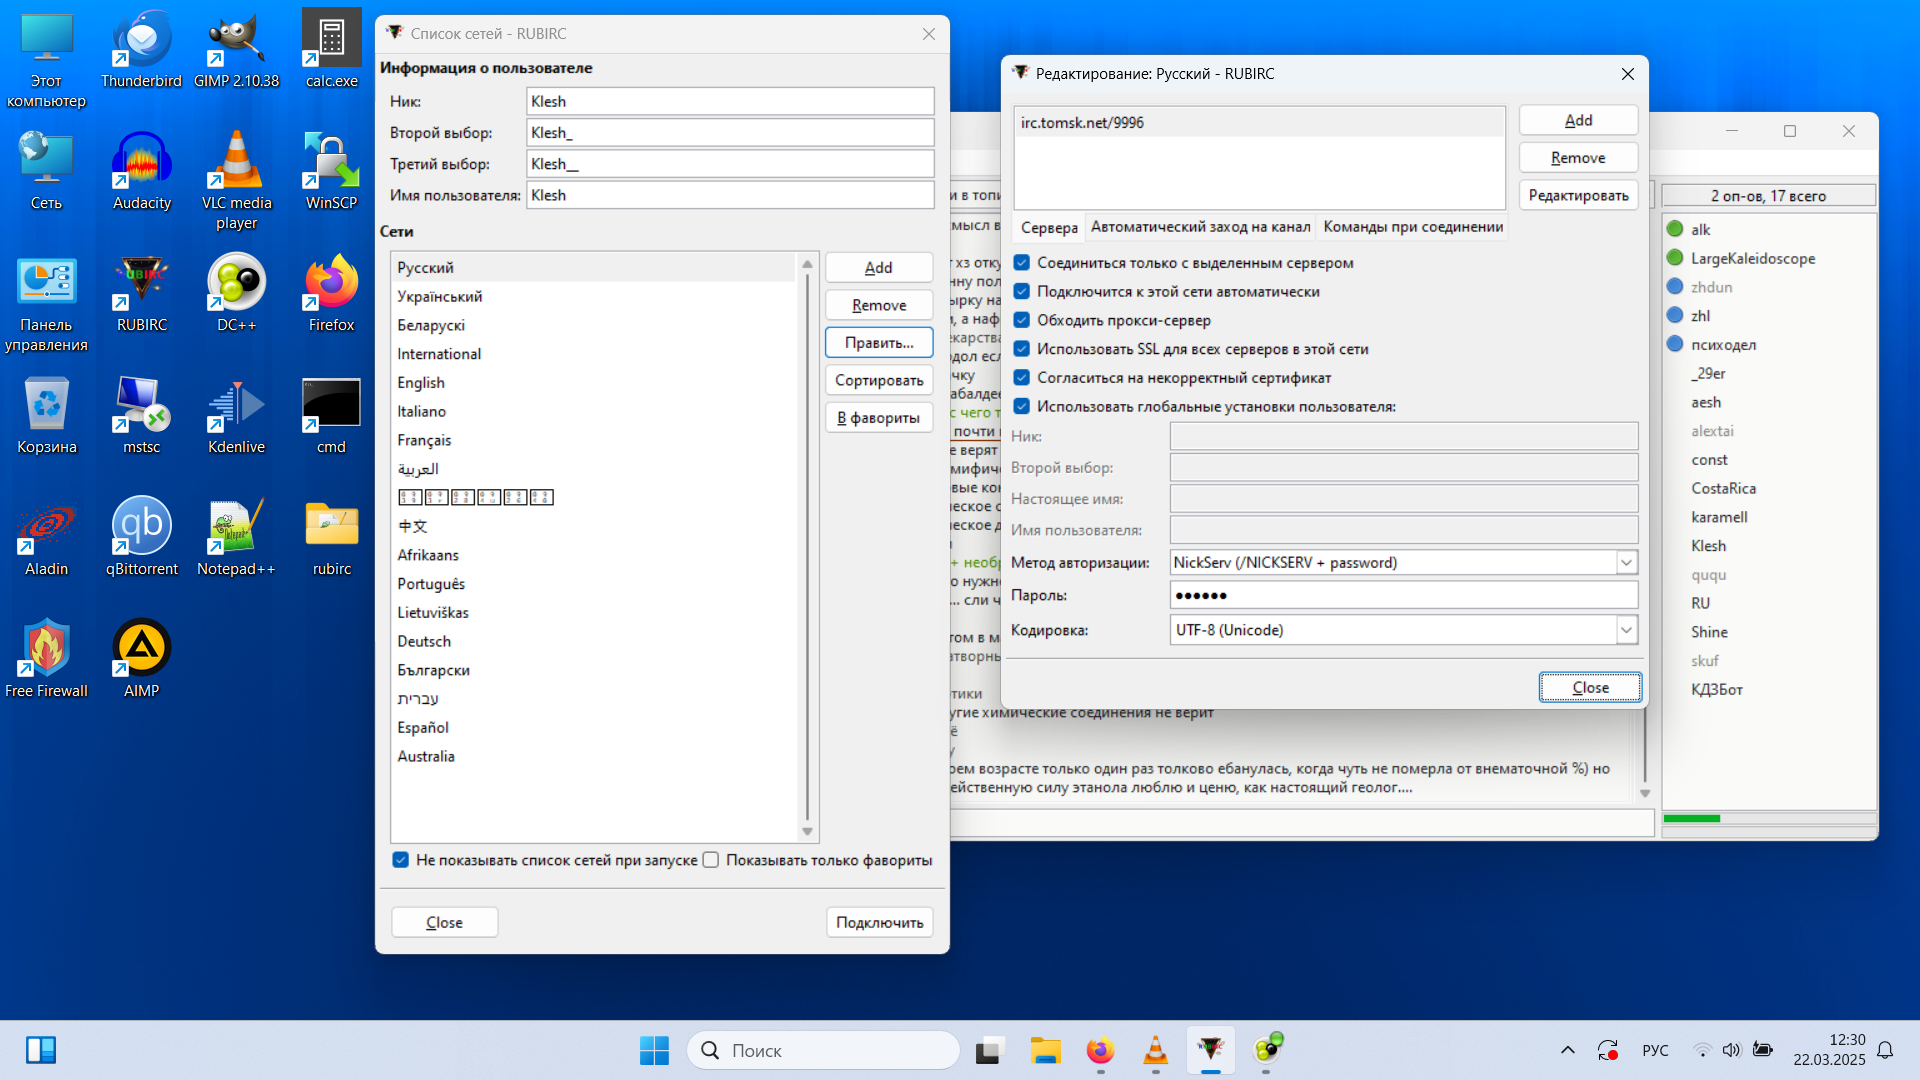Click the Подключить button
1920x1080 pixels.
click(879, 922)
